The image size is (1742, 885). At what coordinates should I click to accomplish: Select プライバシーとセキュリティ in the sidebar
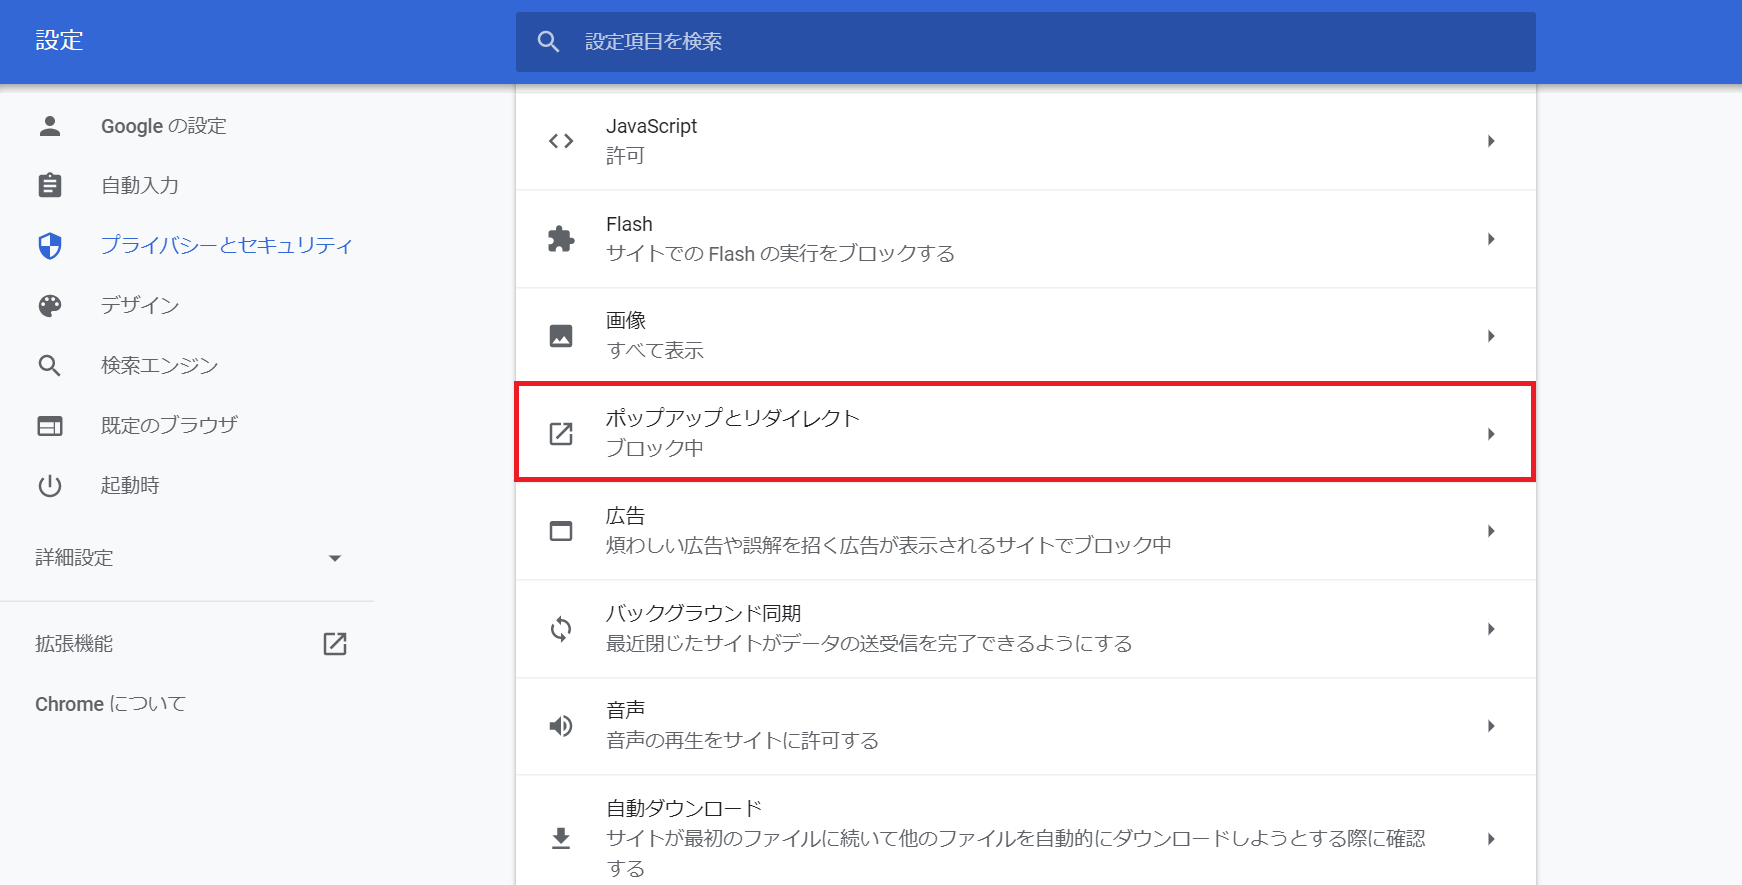tap(226, 245)
